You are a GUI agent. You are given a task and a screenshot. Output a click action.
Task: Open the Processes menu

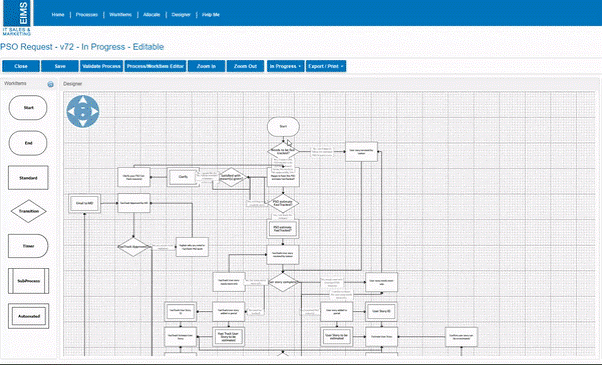tap(87, 15)
